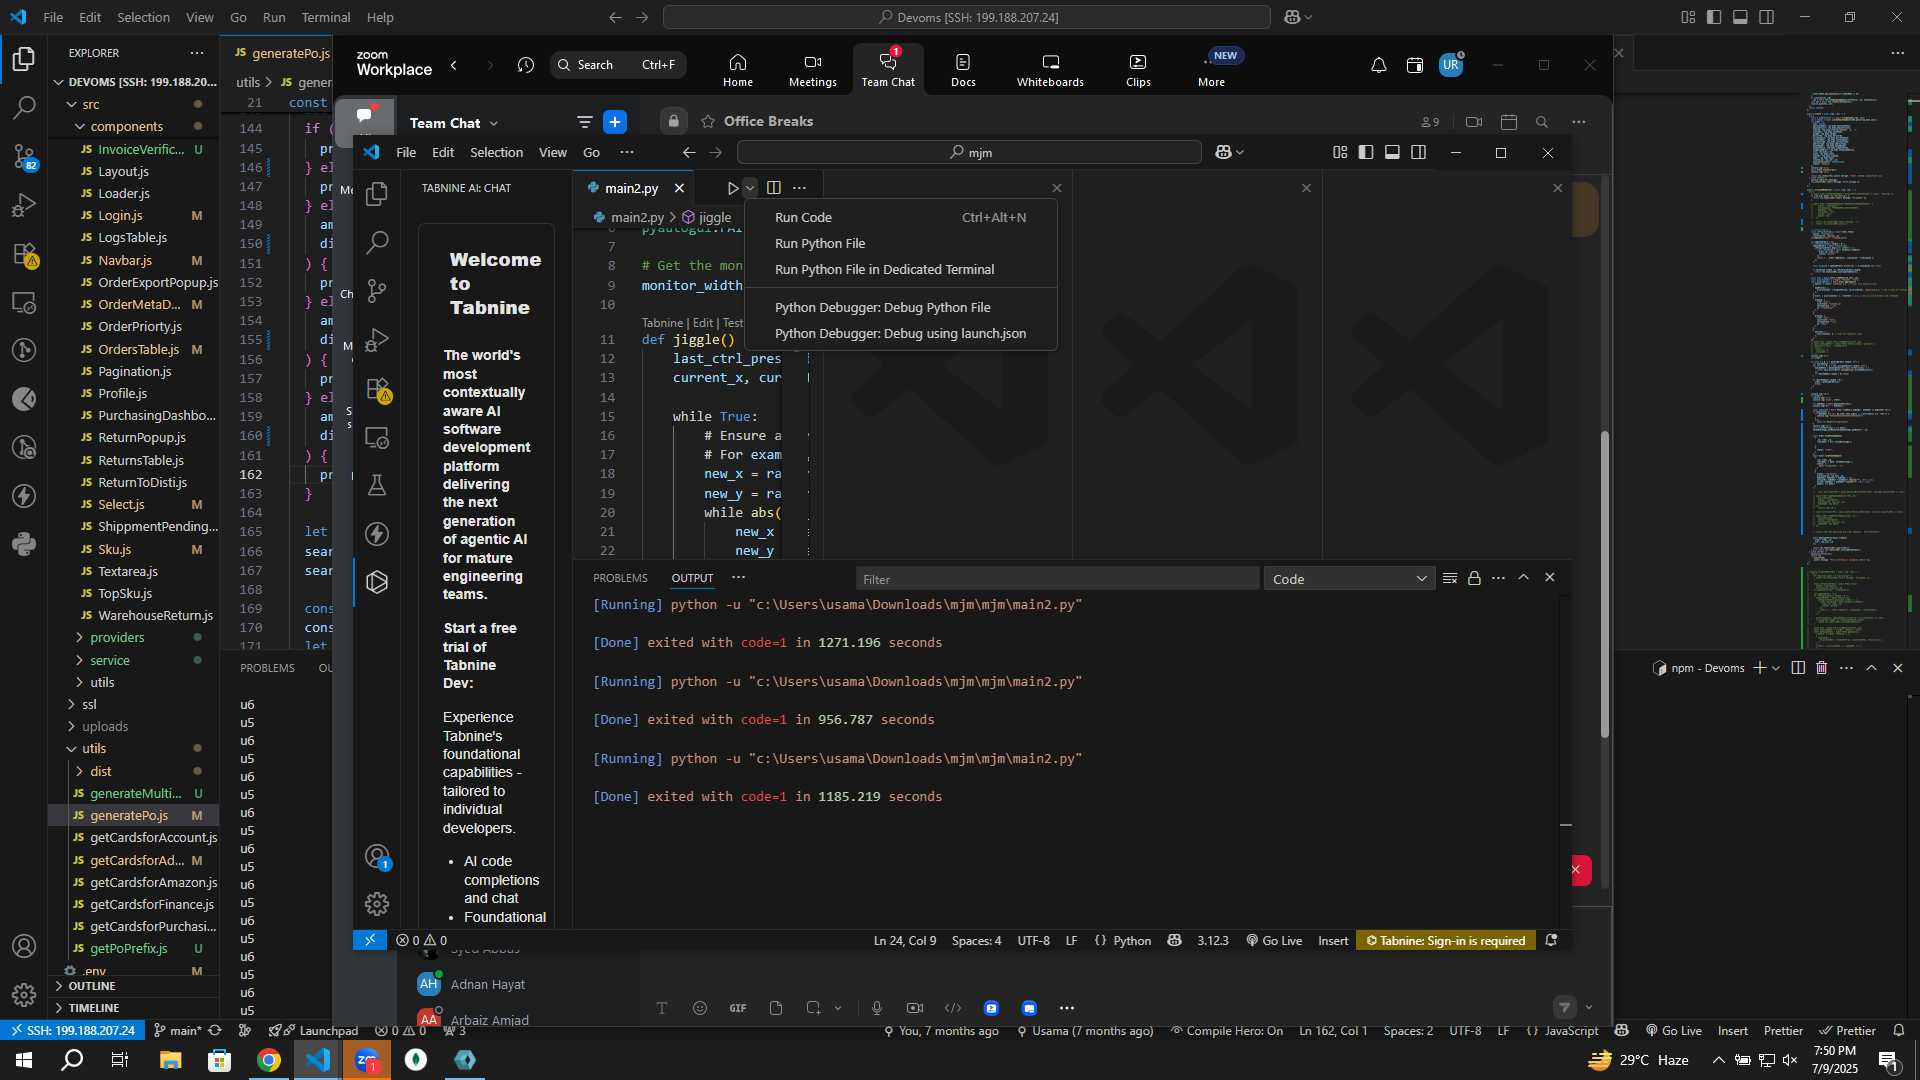Screen dimensions: 1920x1080
Task: Open Zoom Whiteboards
Action: (x=1050, y=69)
